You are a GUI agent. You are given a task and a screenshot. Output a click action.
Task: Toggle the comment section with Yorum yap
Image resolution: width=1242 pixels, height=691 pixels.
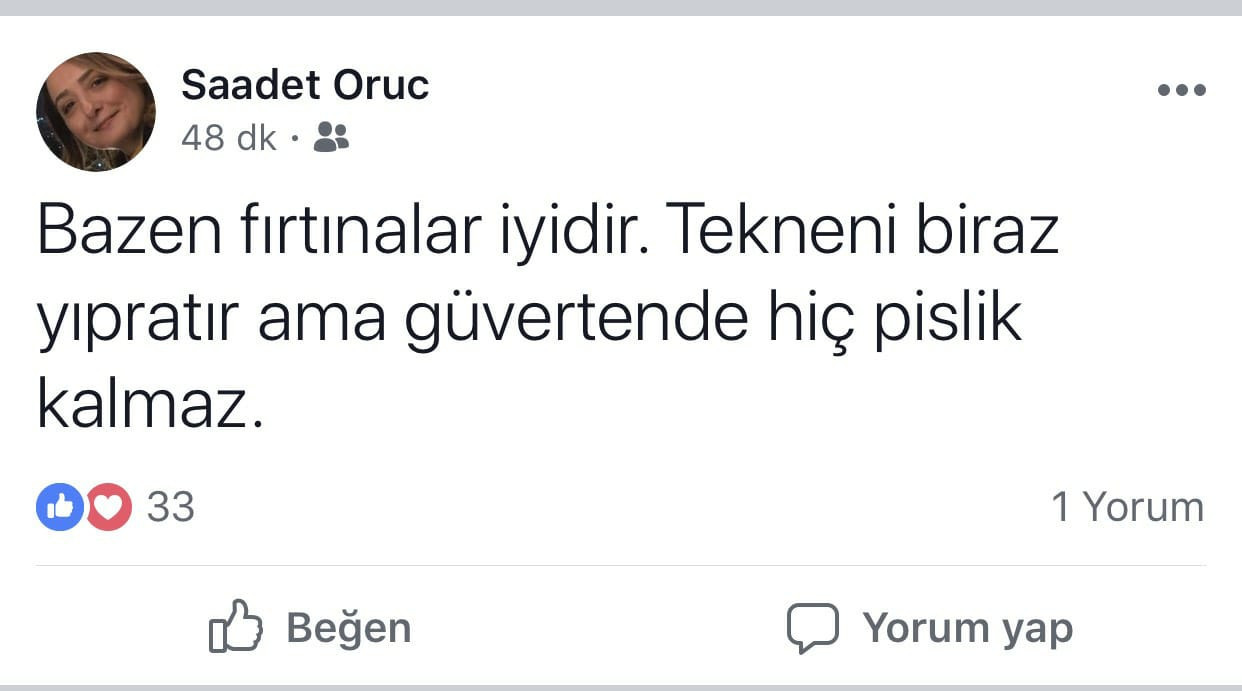[930, 627]
